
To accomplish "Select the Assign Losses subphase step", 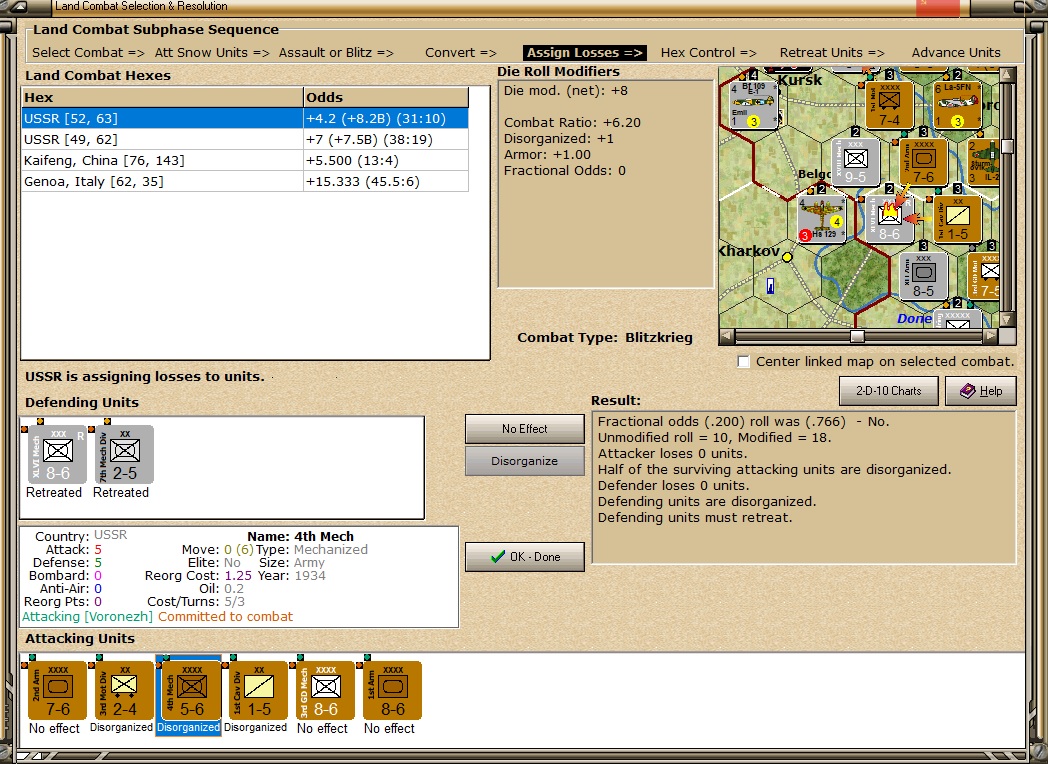I will point(585,52).
